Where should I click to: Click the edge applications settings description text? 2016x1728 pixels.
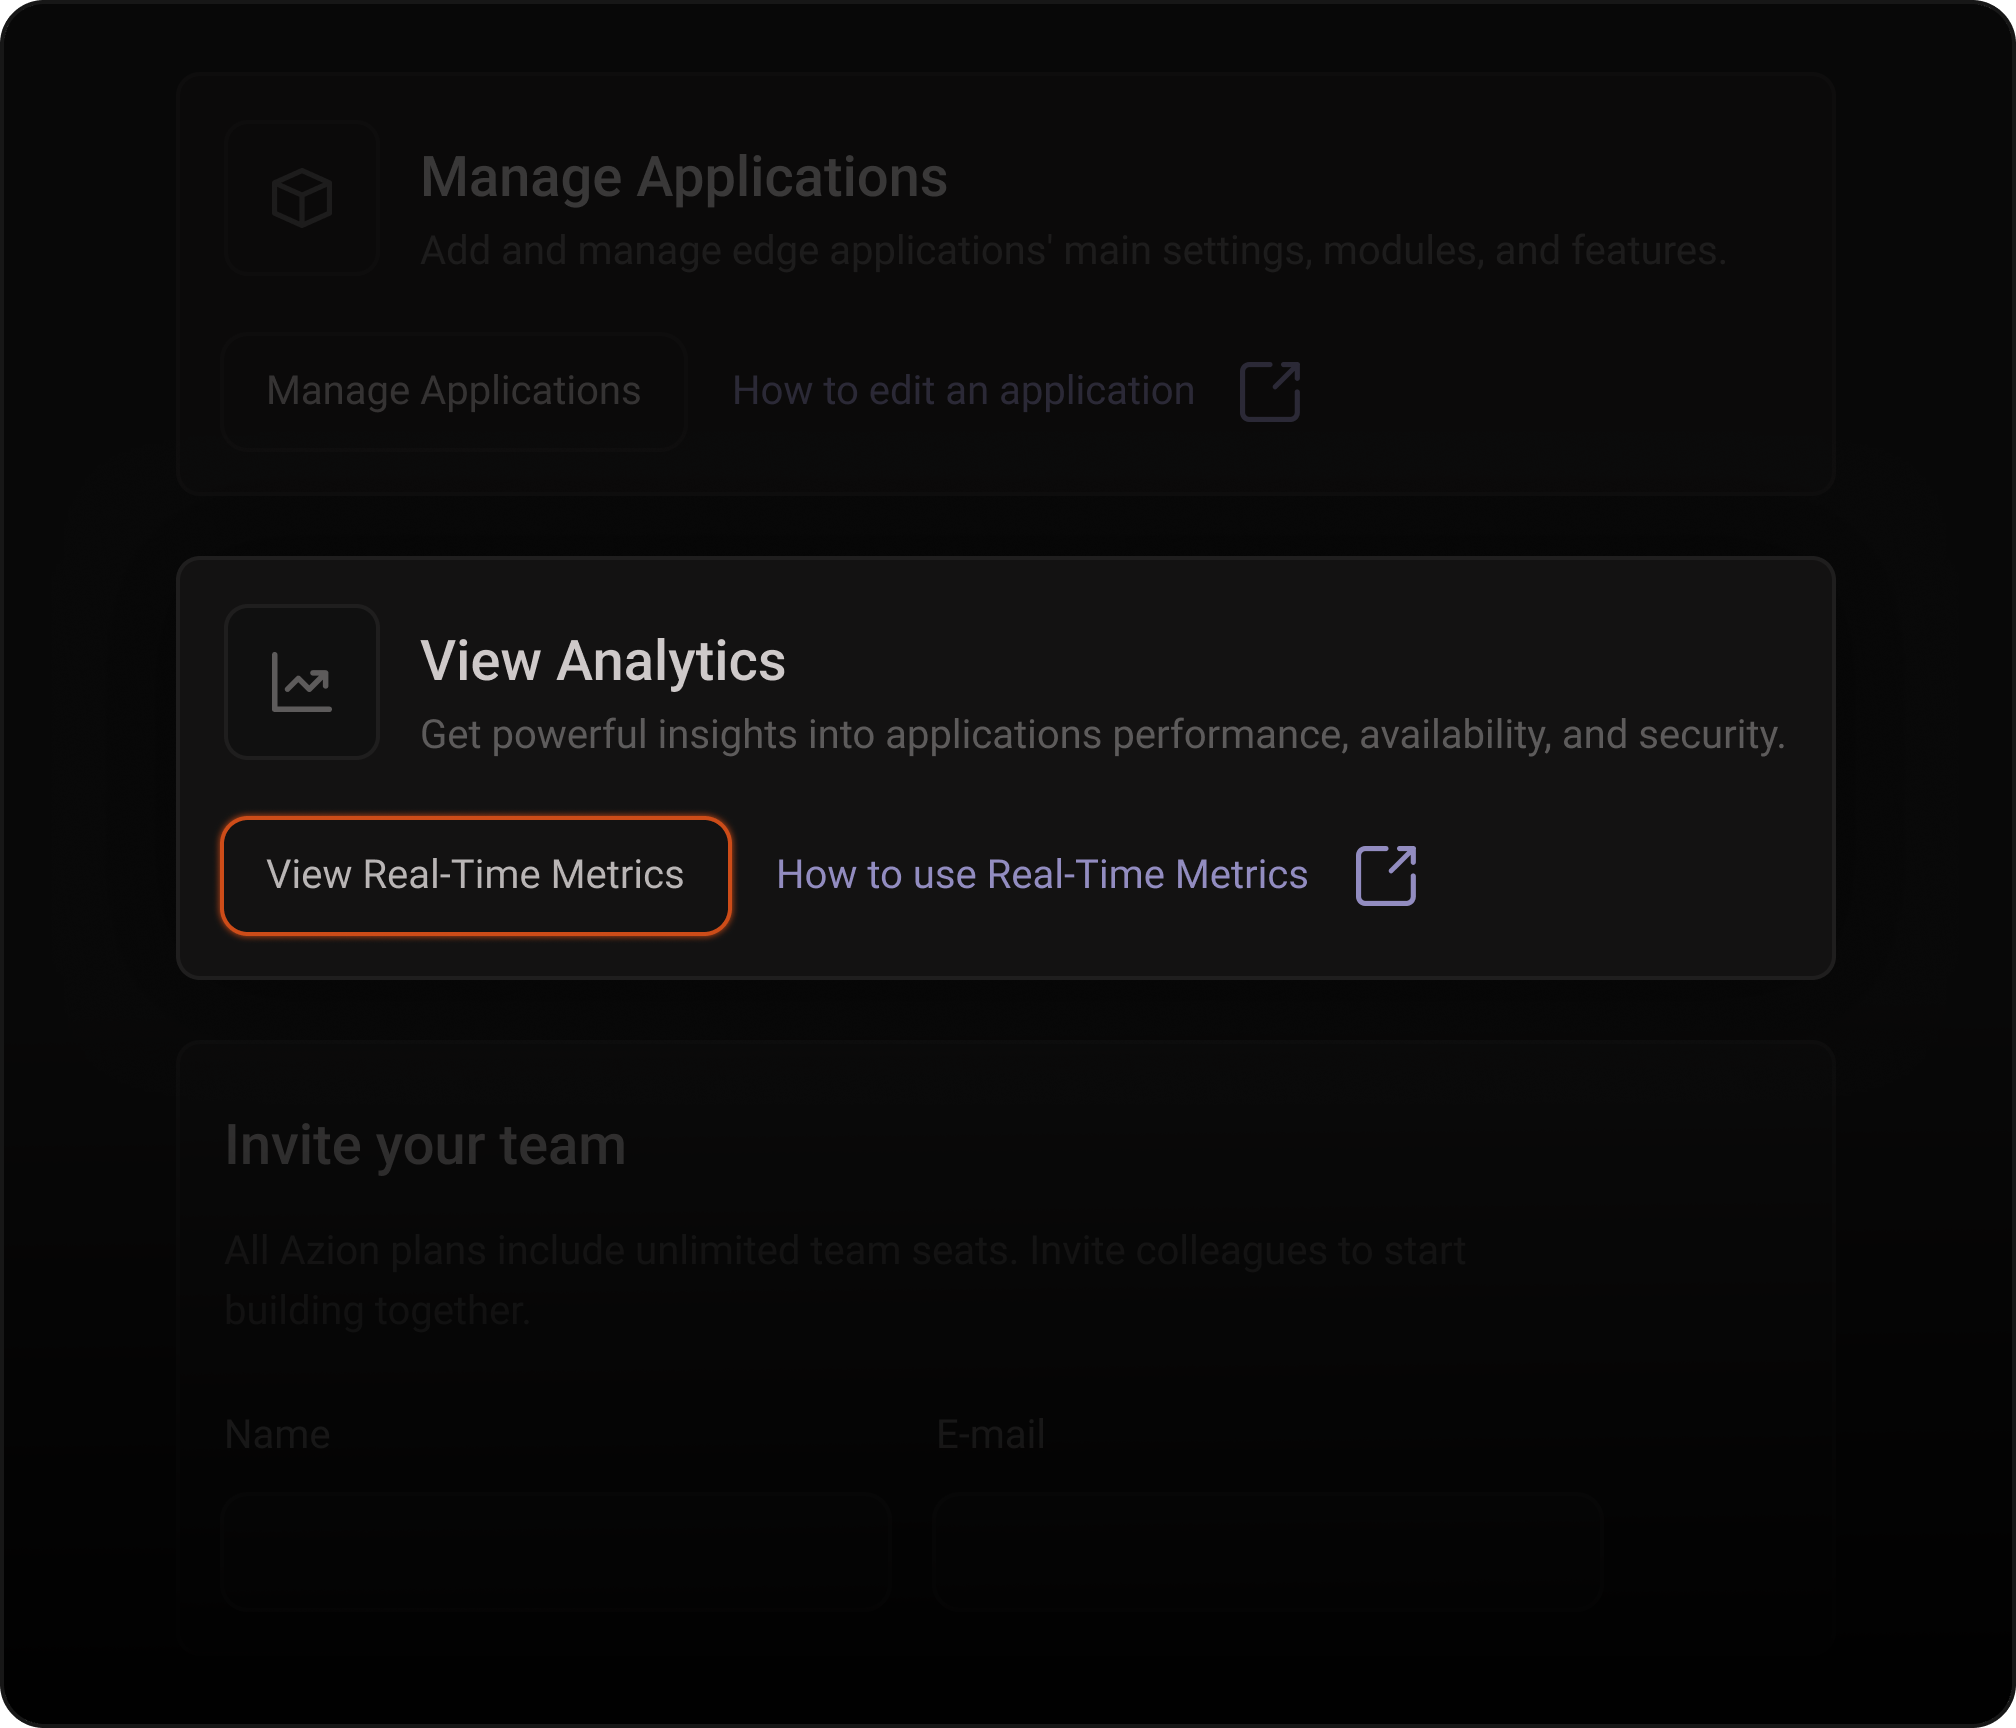tap(1073, 251)
